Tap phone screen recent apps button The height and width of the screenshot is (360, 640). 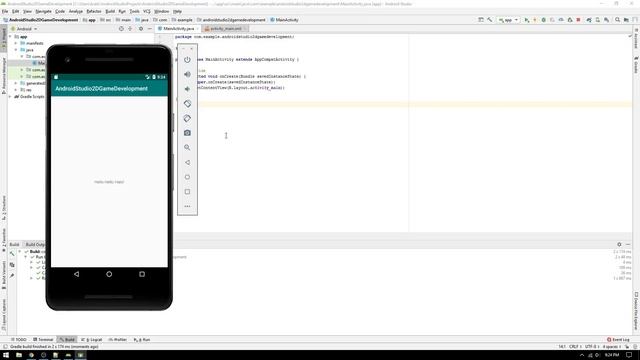142,274
